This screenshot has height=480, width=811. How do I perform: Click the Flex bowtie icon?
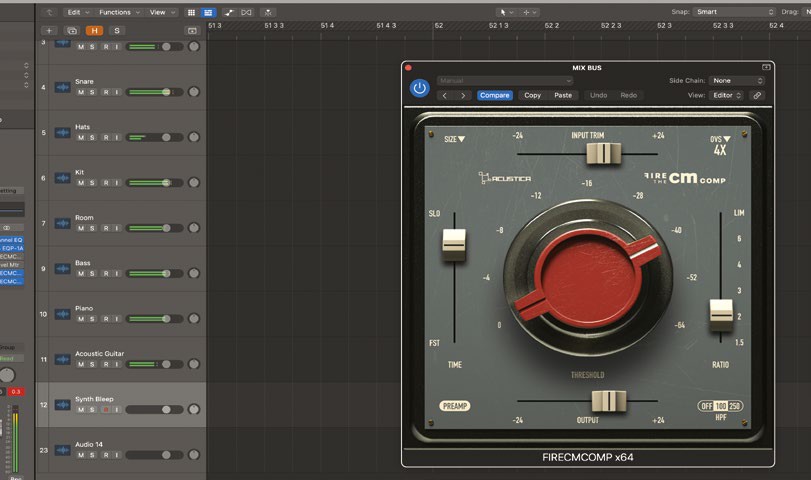click(247, 12)
